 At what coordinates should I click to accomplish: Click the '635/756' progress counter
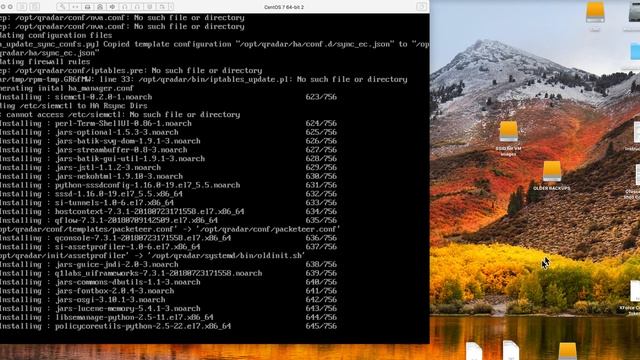coord(321,220)
